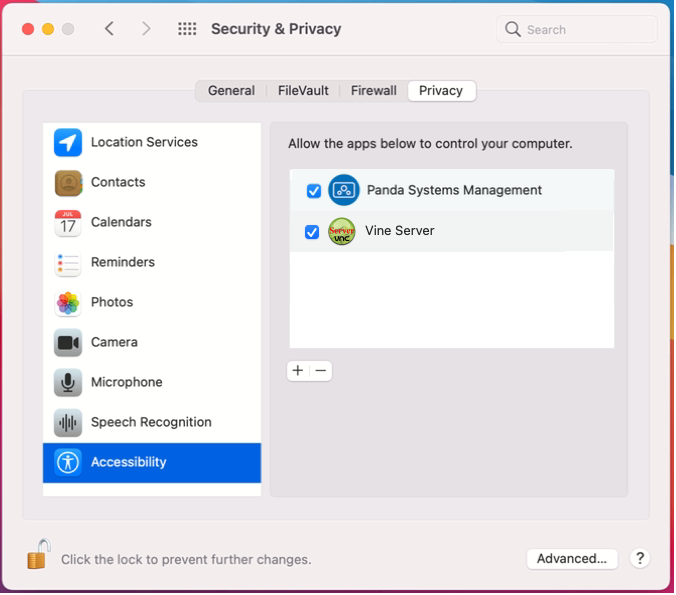Add an app with the plus button
The width and height of the screenshot is (676, 595).
point(298,371)
